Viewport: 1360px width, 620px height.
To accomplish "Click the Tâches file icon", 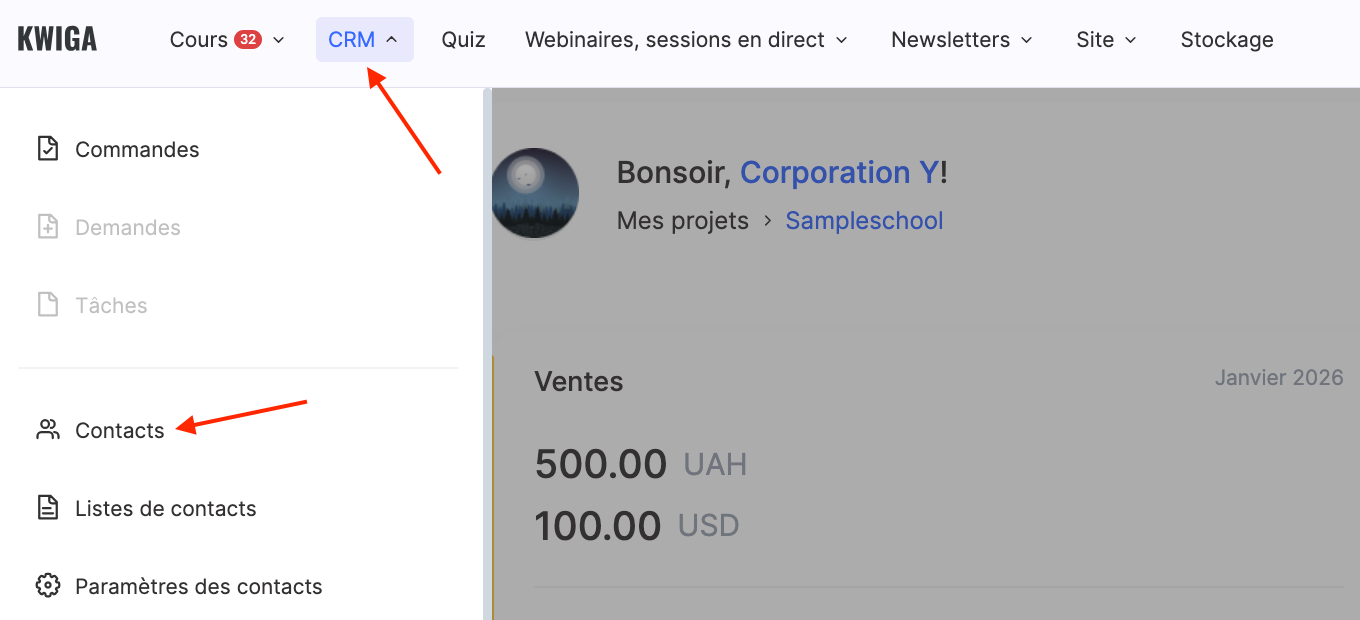I will (x=48, y=305).
